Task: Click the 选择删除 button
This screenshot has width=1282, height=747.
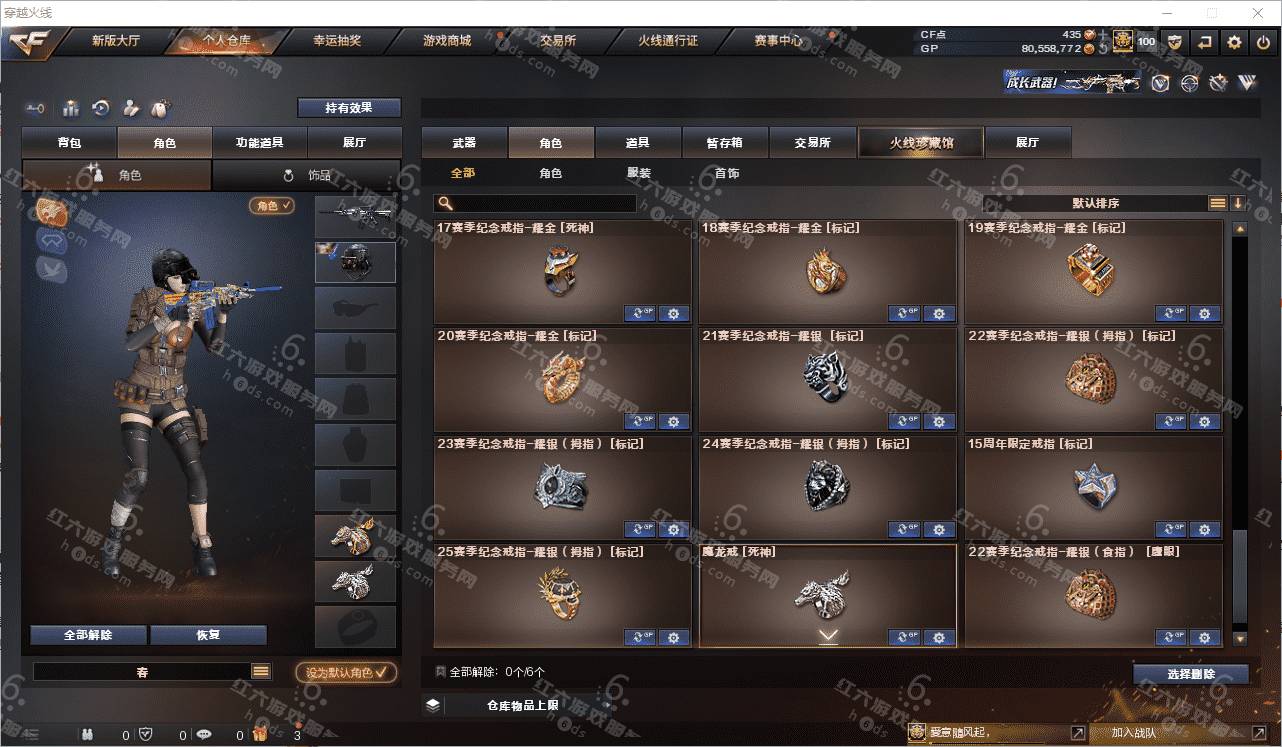Action: pos(1191,674)
